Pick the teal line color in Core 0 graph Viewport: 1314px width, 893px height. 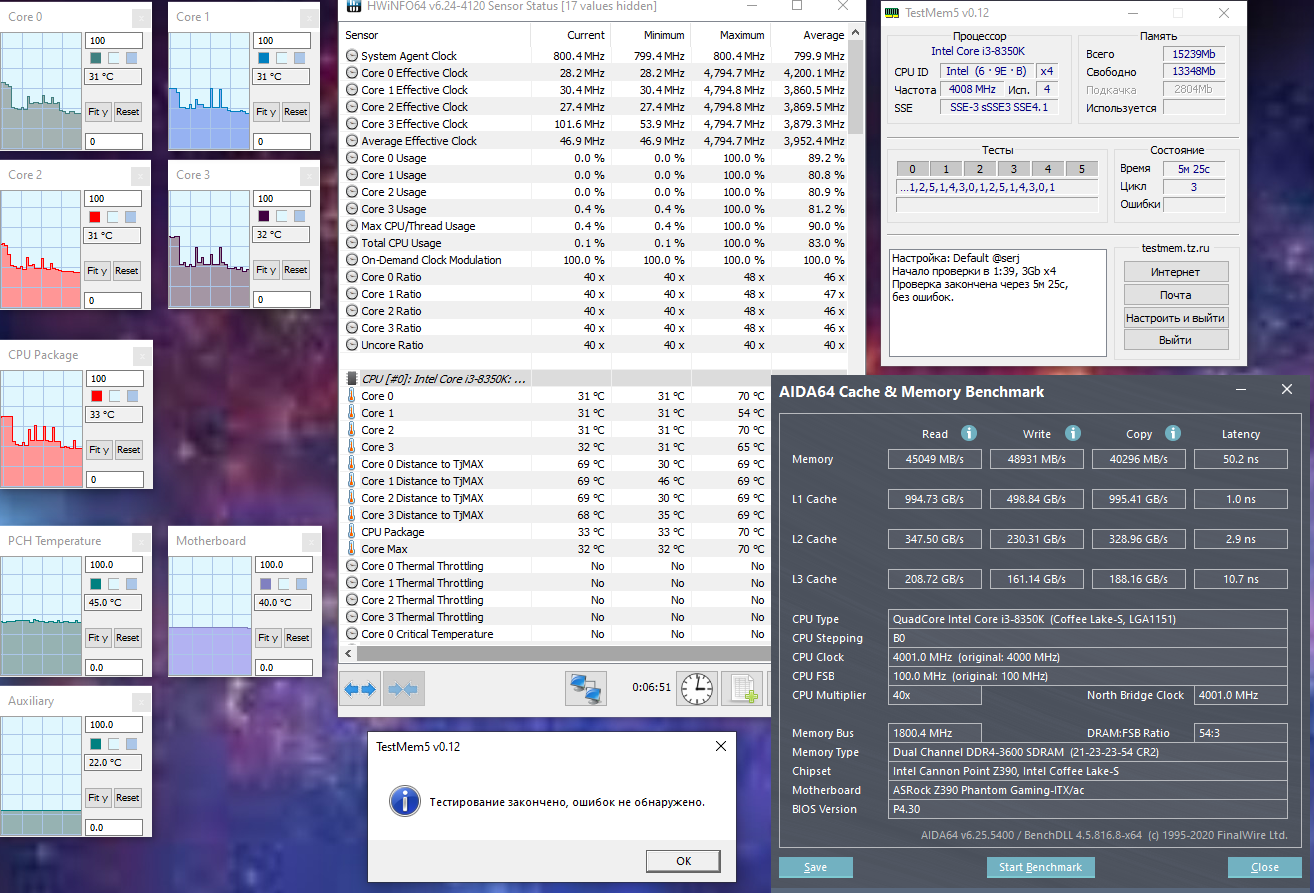tap(95, 58)
